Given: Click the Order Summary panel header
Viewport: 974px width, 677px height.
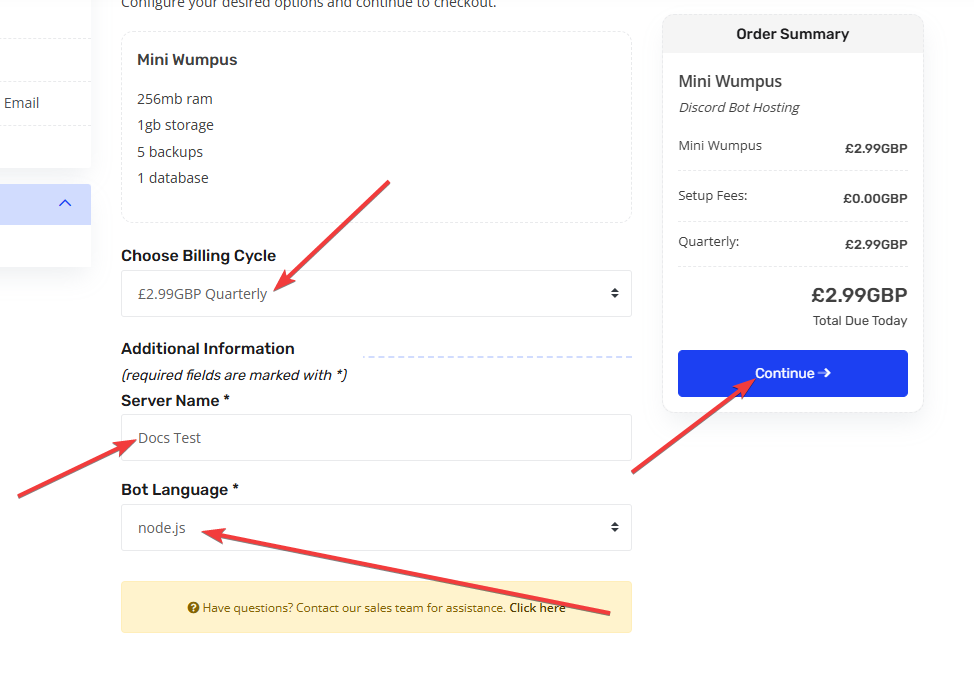Looking at the screenshot, I should (792, 34).
